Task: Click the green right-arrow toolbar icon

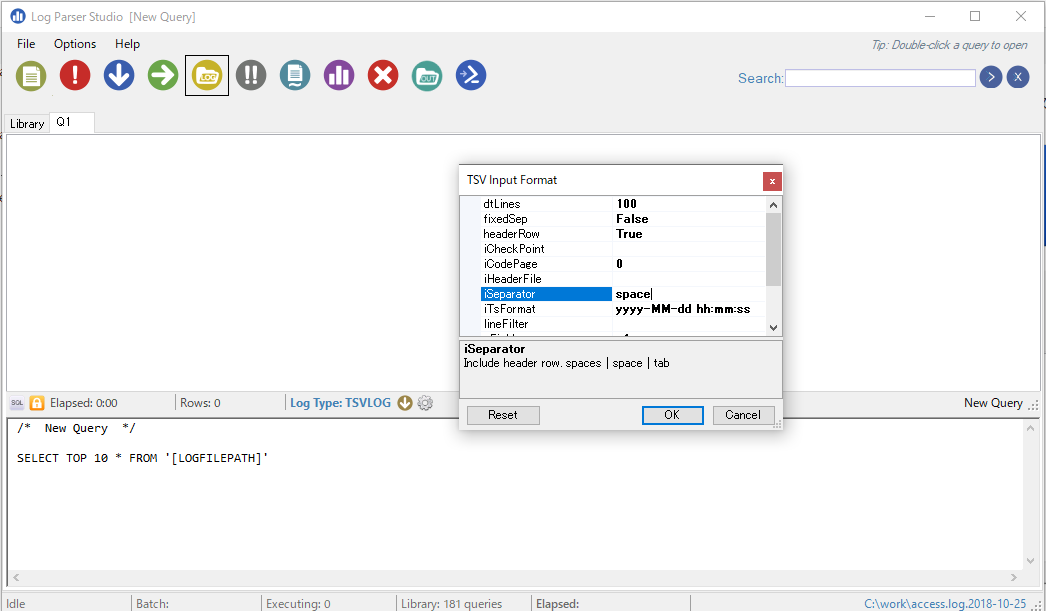Action: (163, 75)
